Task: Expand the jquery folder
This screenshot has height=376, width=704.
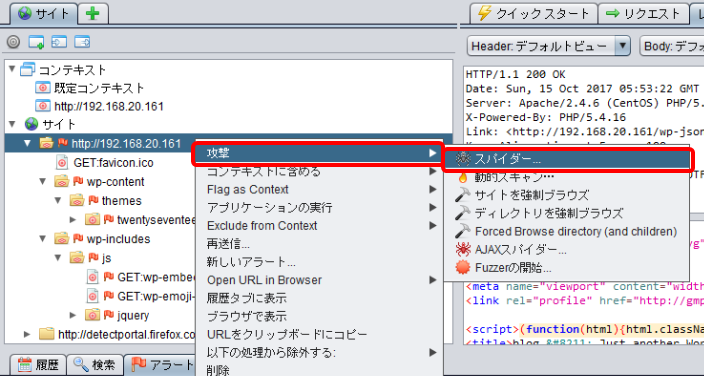Action: 74,315
